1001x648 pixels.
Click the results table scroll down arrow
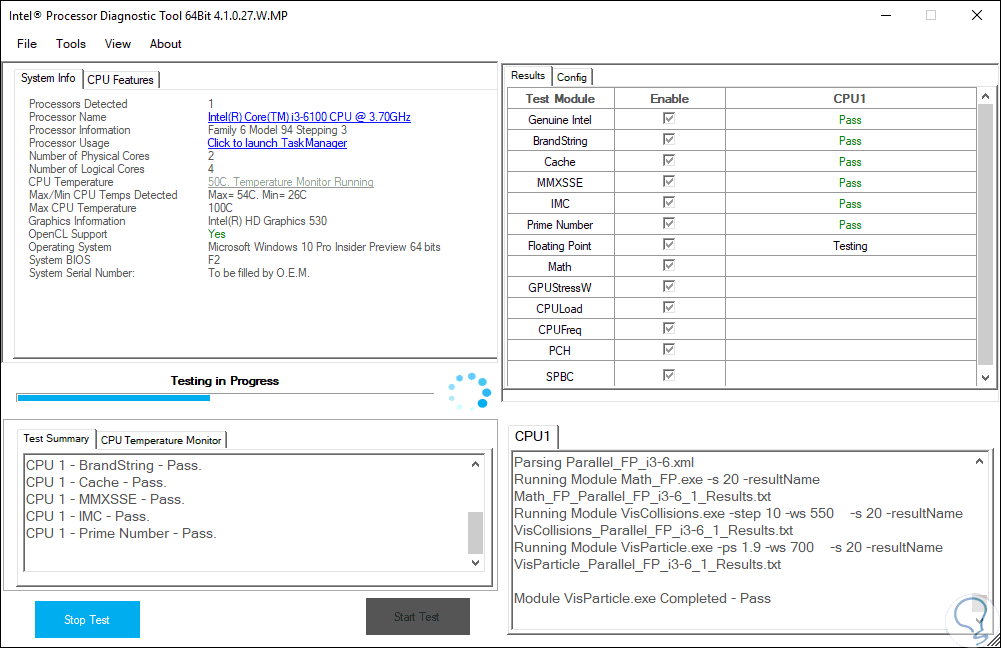click(986, 377)
